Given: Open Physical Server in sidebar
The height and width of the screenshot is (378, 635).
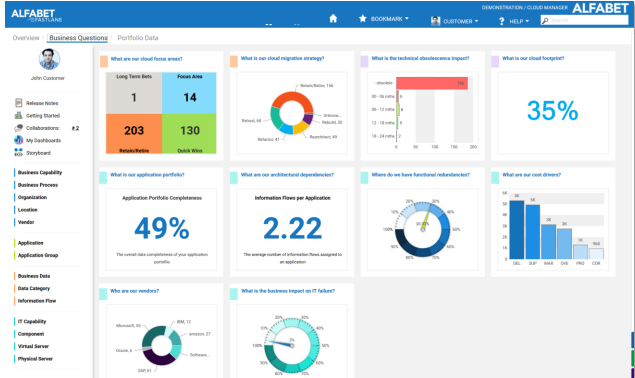Looking at the screenshot, I should pos(35,359).
